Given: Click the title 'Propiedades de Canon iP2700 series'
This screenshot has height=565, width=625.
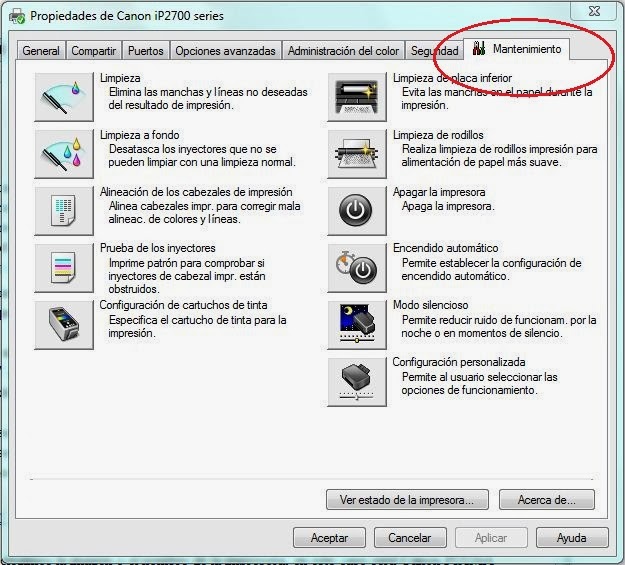Looking at the screenshot, I should (127, 16).
